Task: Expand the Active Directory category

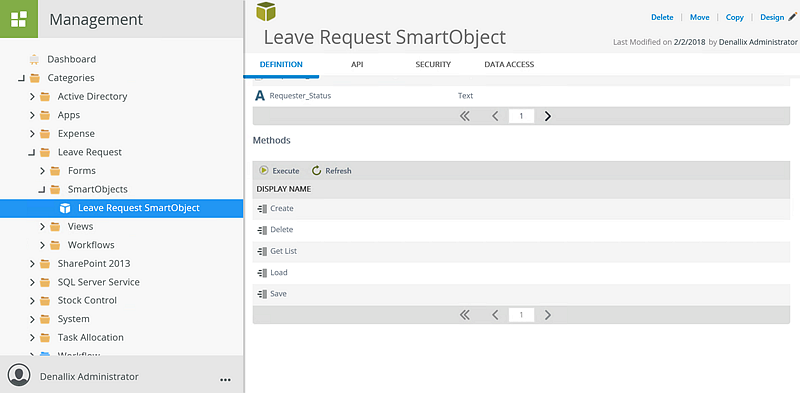Action: point(32,96)
